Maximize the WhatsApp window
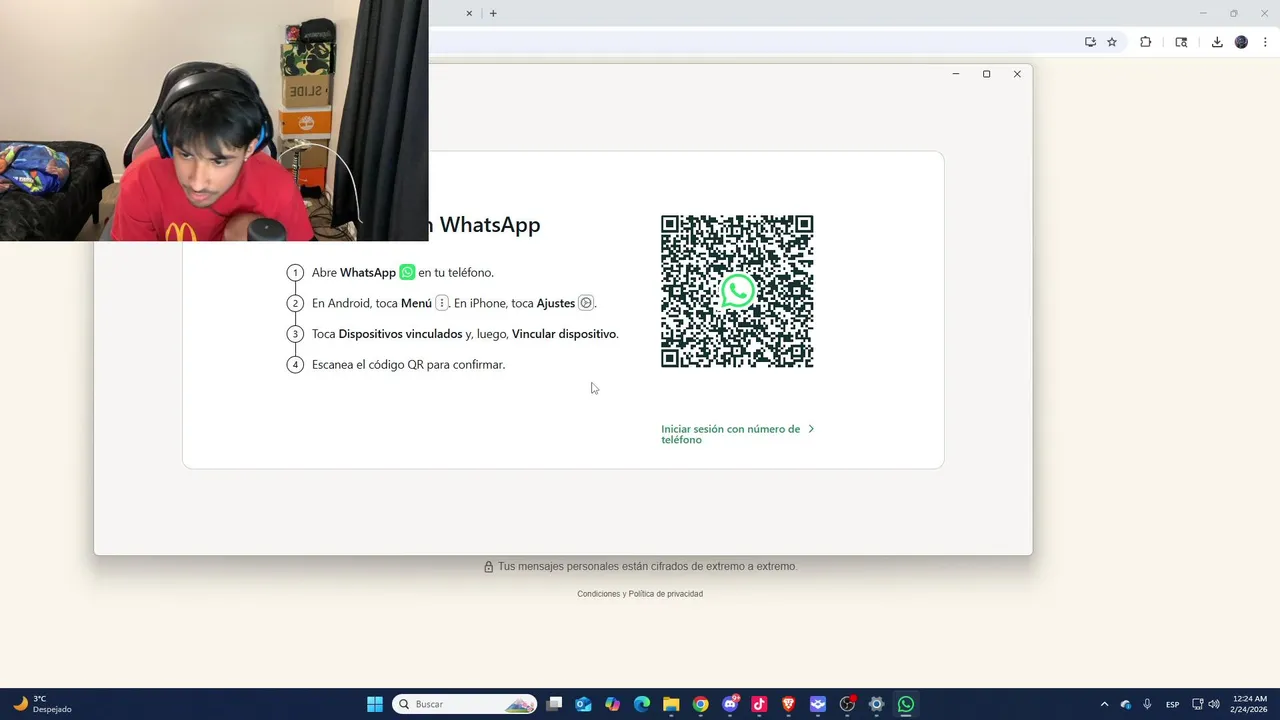The height and width of the screenshot is (720, 1280). [x=986, y=74]
